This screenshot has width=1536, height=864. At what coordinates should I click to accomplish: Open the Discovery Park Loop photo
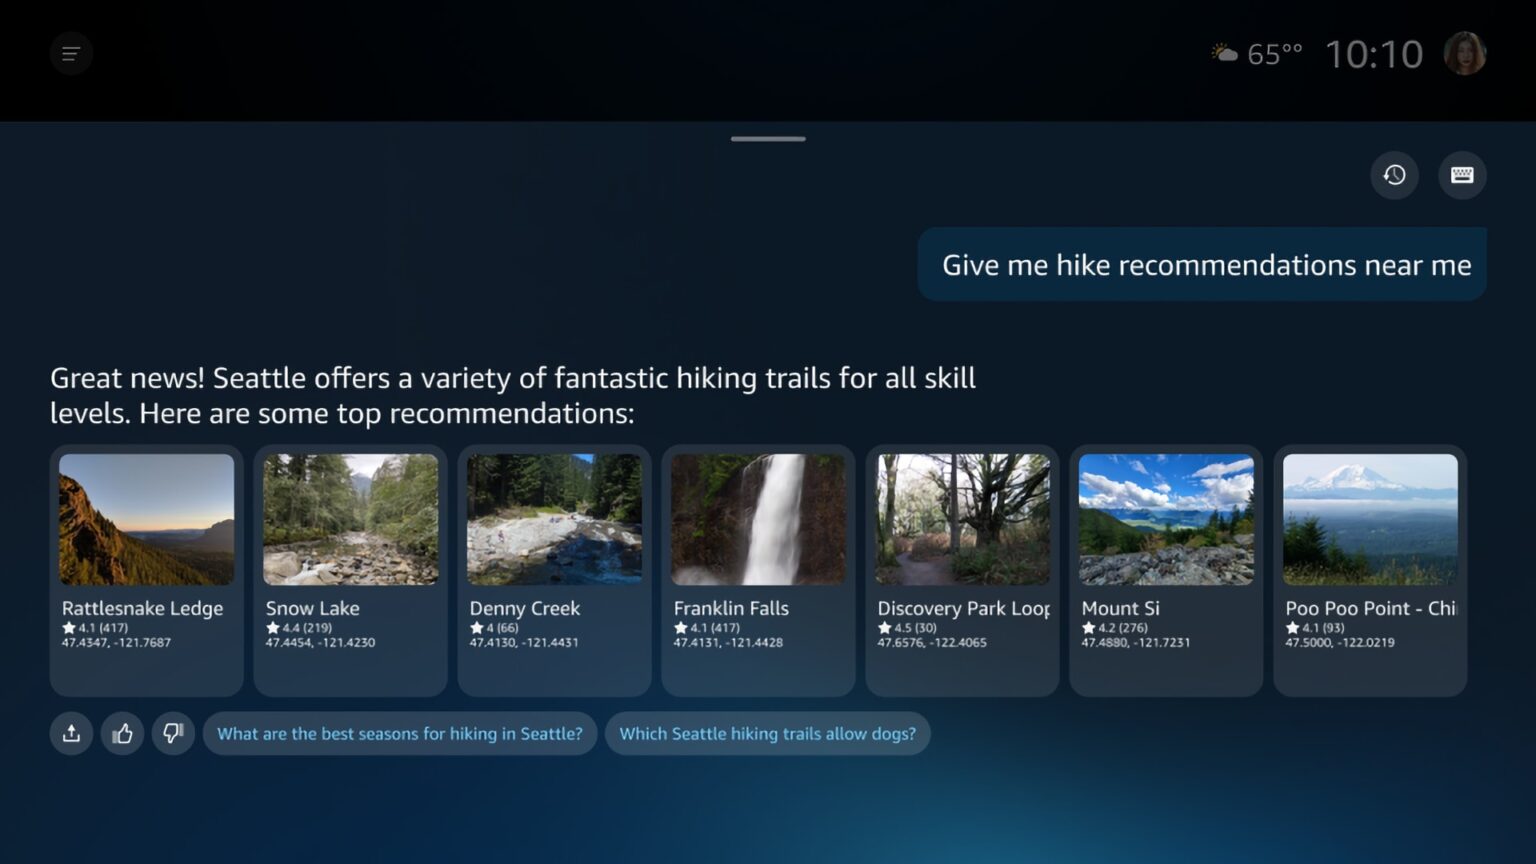coord(963,520)
